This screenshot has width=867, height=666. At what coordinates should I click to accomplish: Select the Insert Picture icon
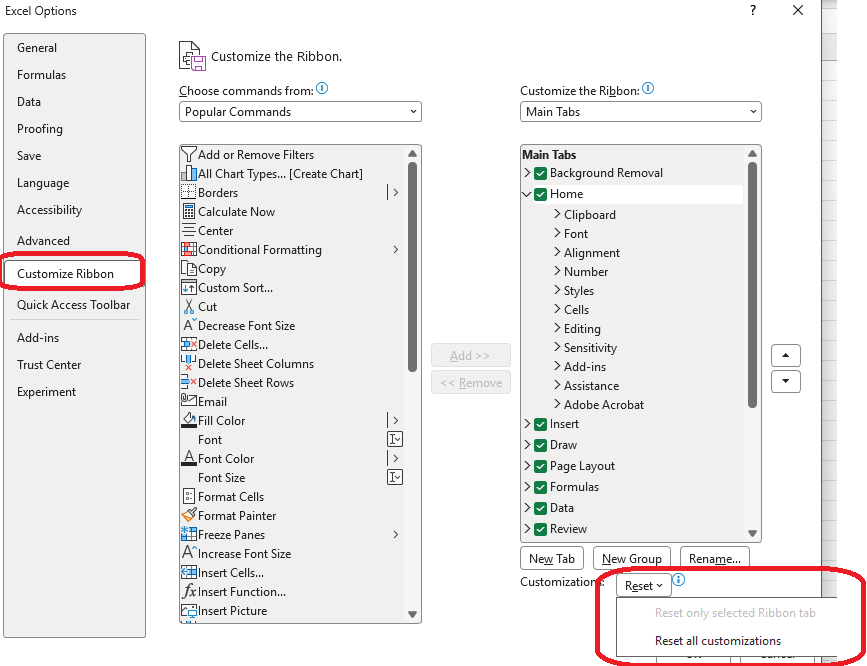(189, 611)
